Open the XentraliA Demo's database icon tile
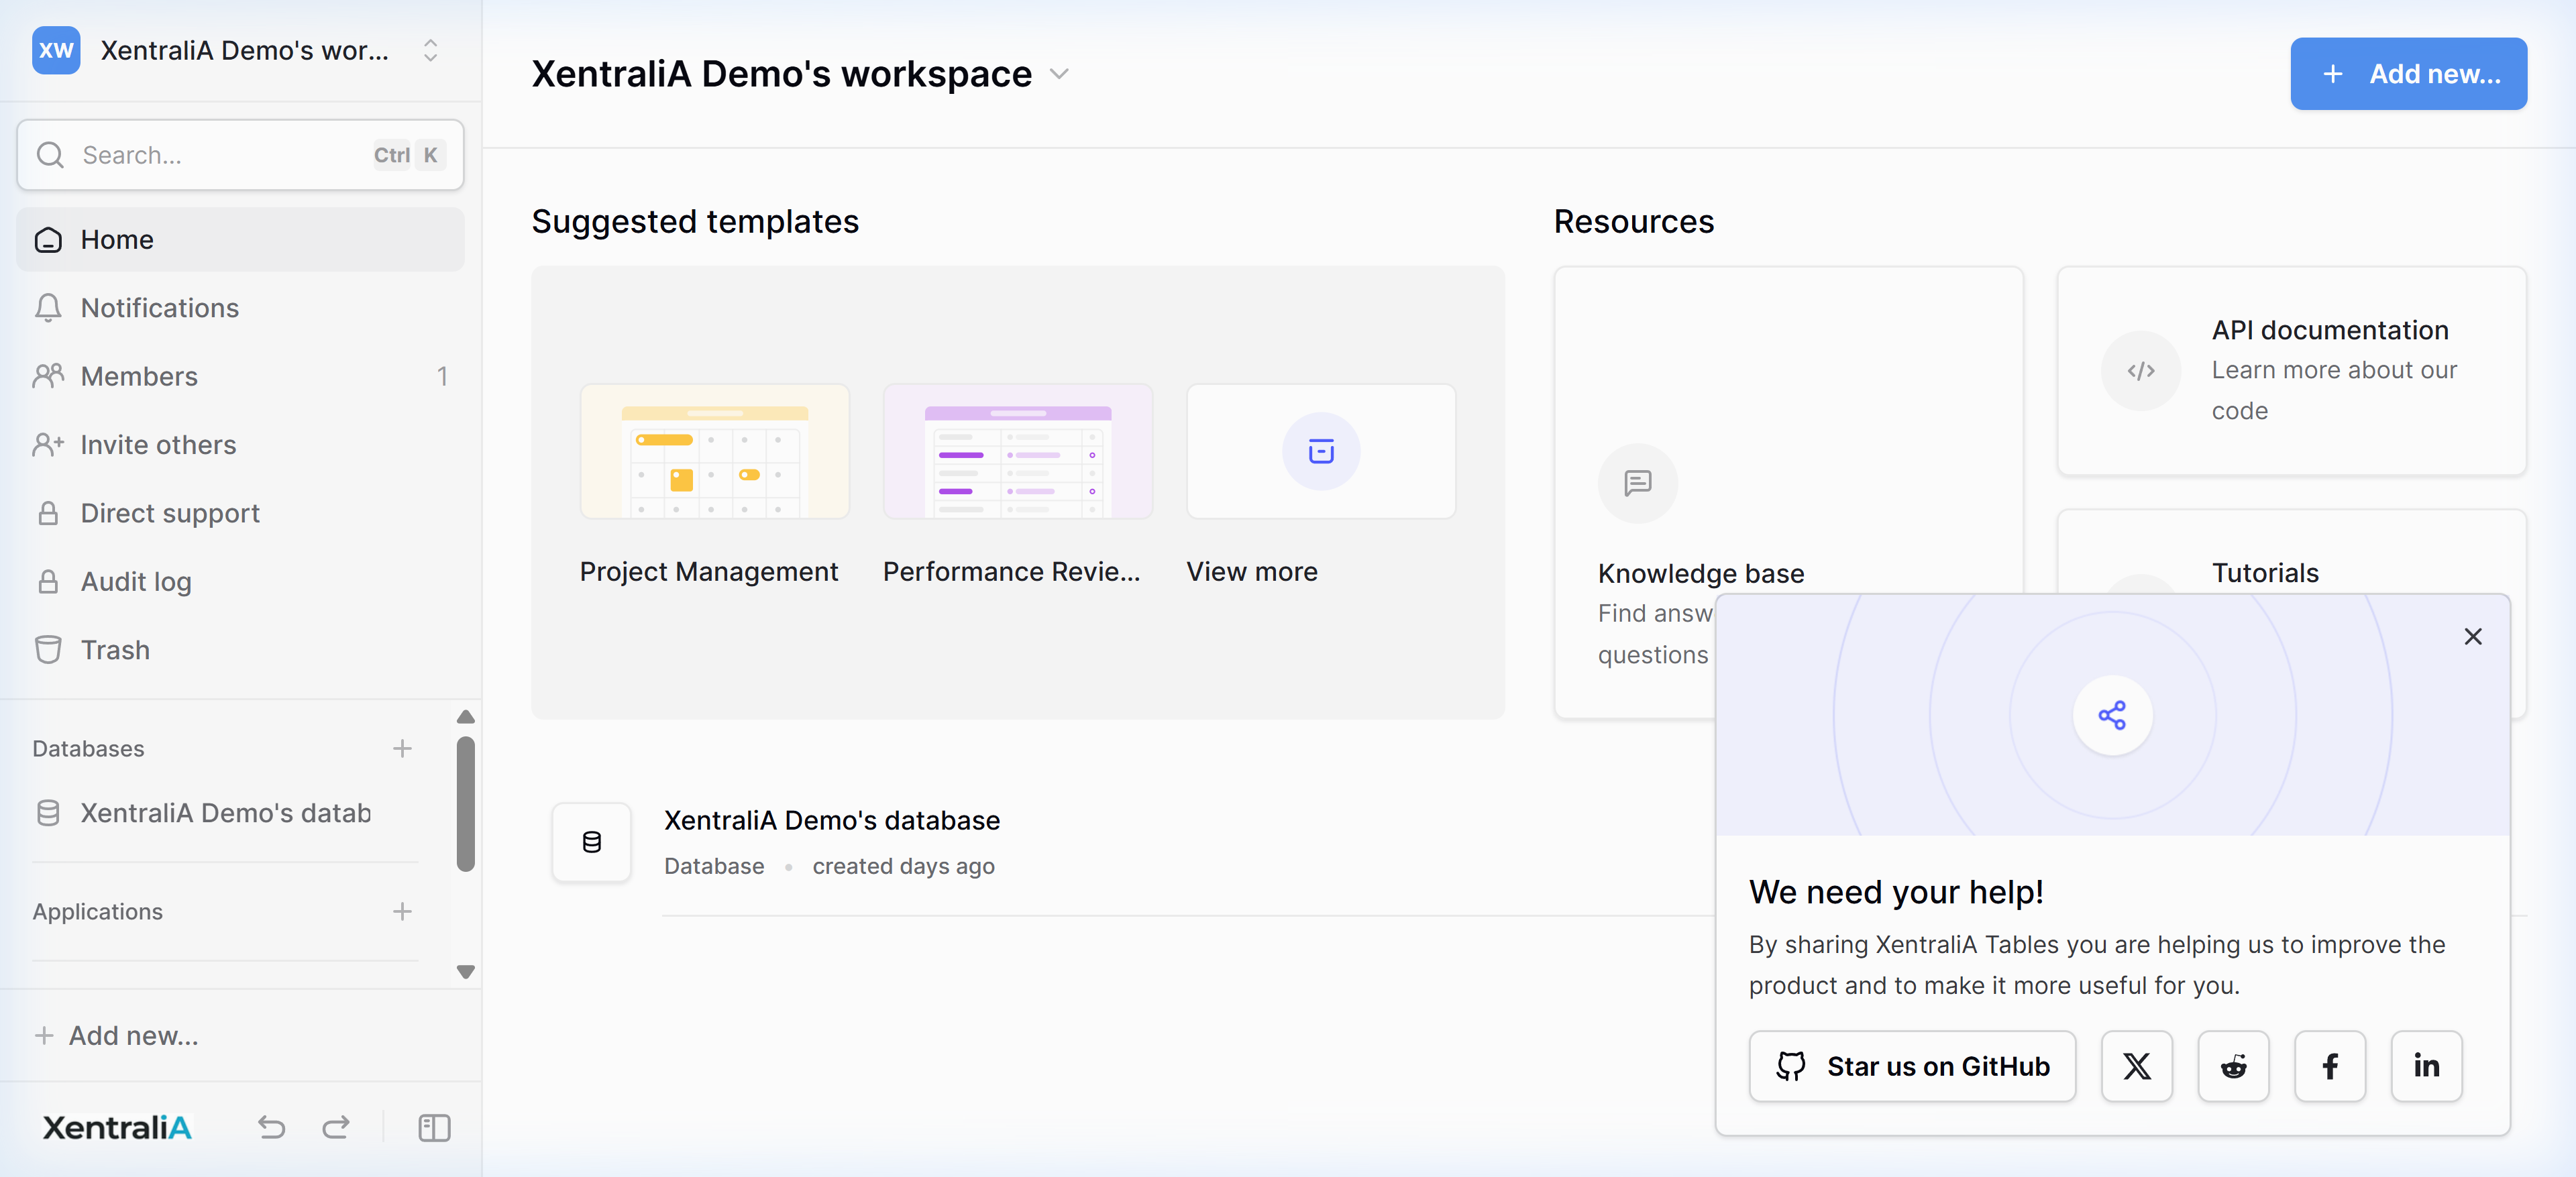The height and width of the screenshot is (1177, 2576). (x=591, y=842)
